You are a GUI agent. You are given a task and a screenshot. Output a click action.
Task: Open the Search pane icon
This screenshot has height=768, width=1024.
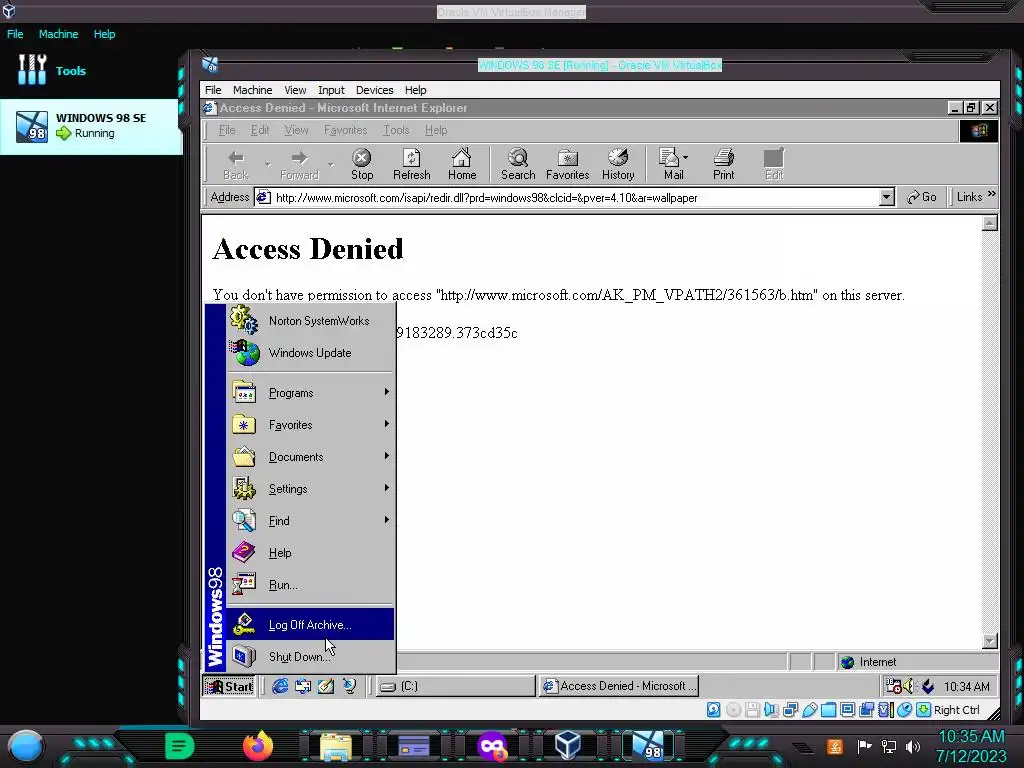(x=518, y=157)
